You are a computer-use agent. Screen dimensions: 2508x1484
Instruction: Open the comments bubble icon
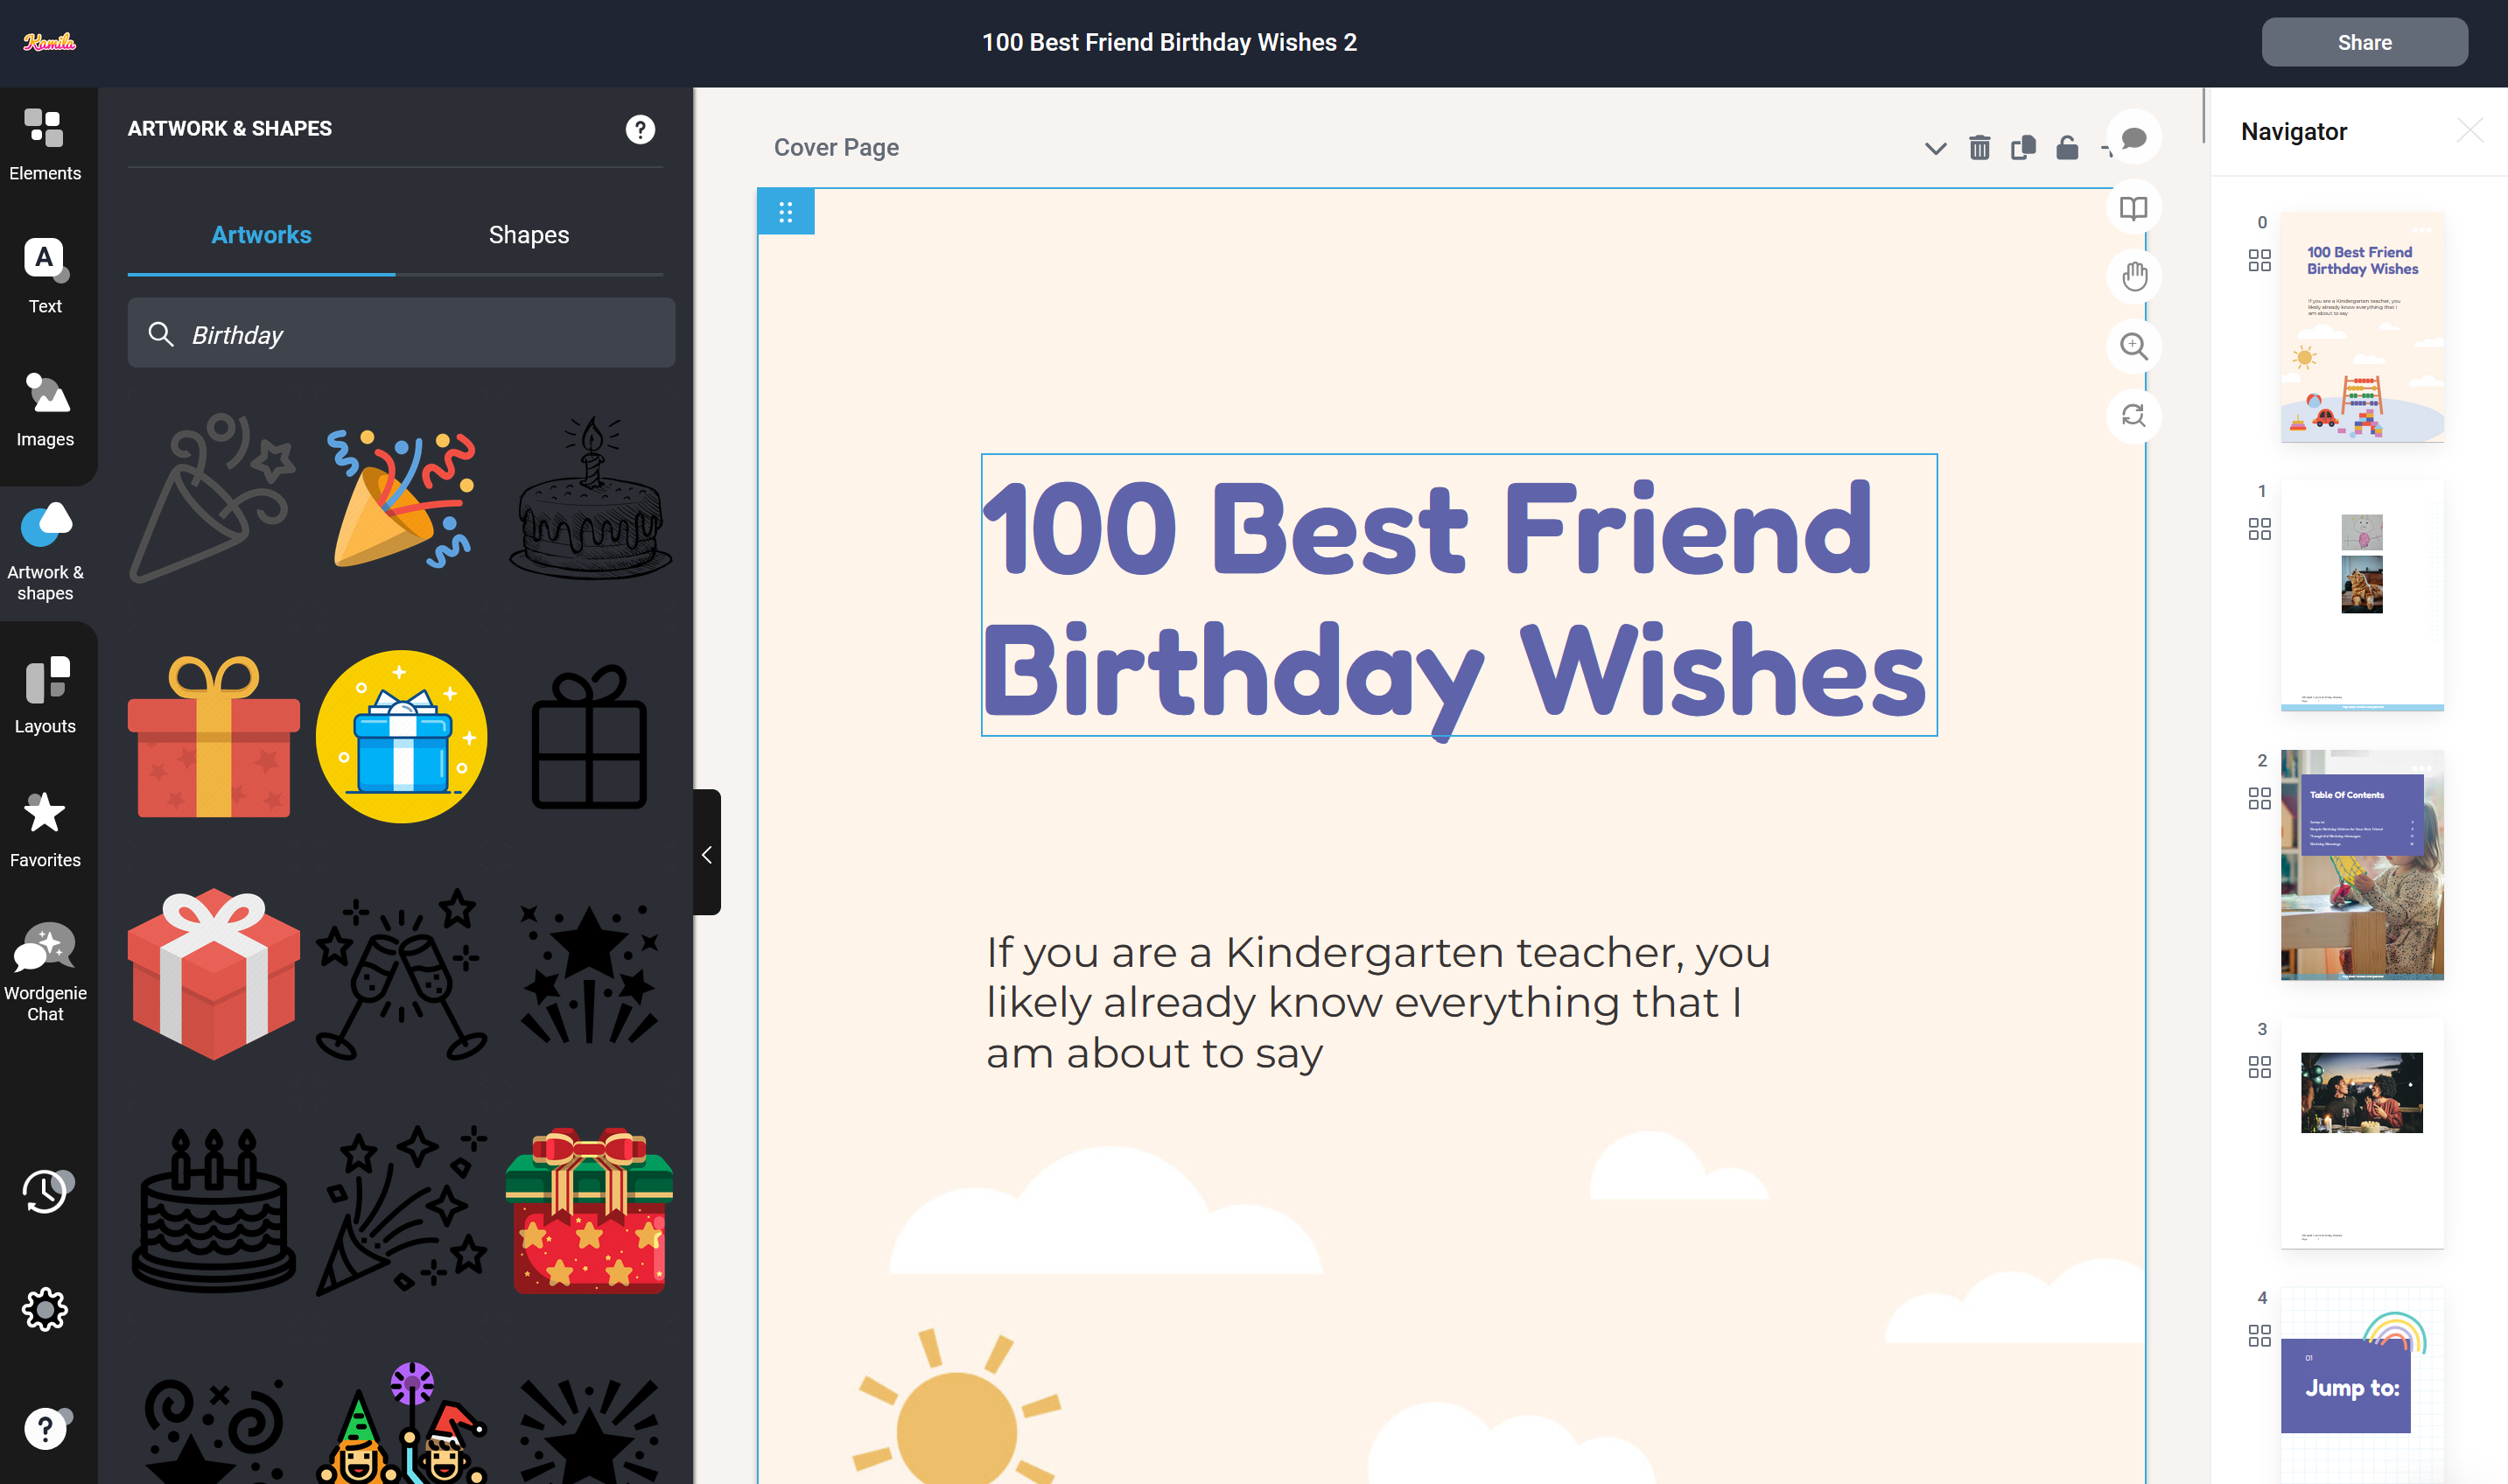pyautogui.click(x=2133, y=138)
